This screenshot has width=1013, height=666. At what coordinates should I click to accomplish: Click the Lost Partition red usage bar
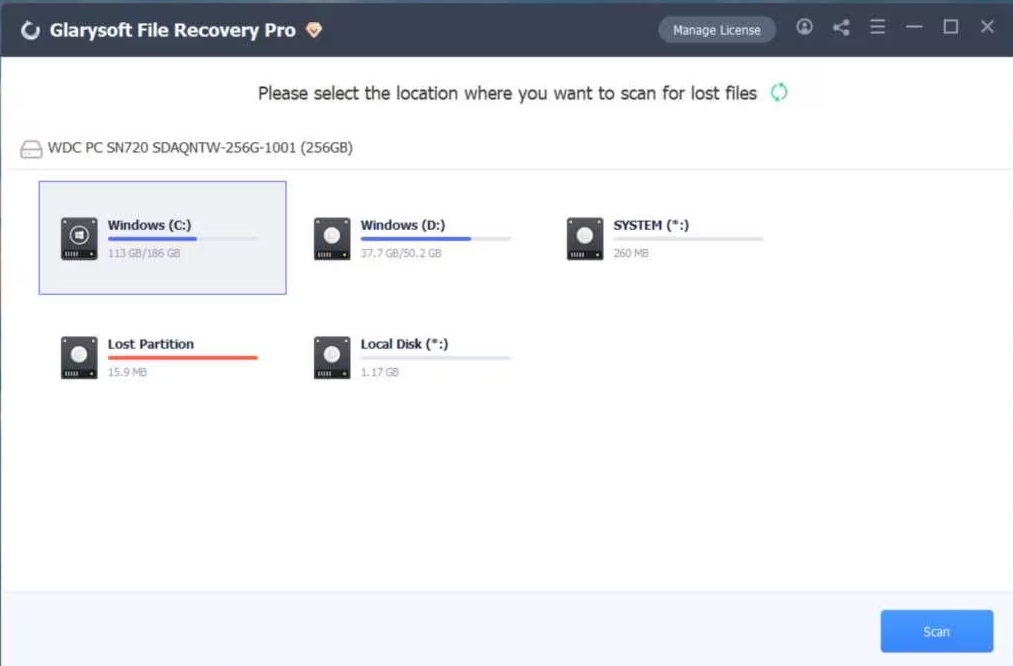pyautogui.click(x=182, y=358)
